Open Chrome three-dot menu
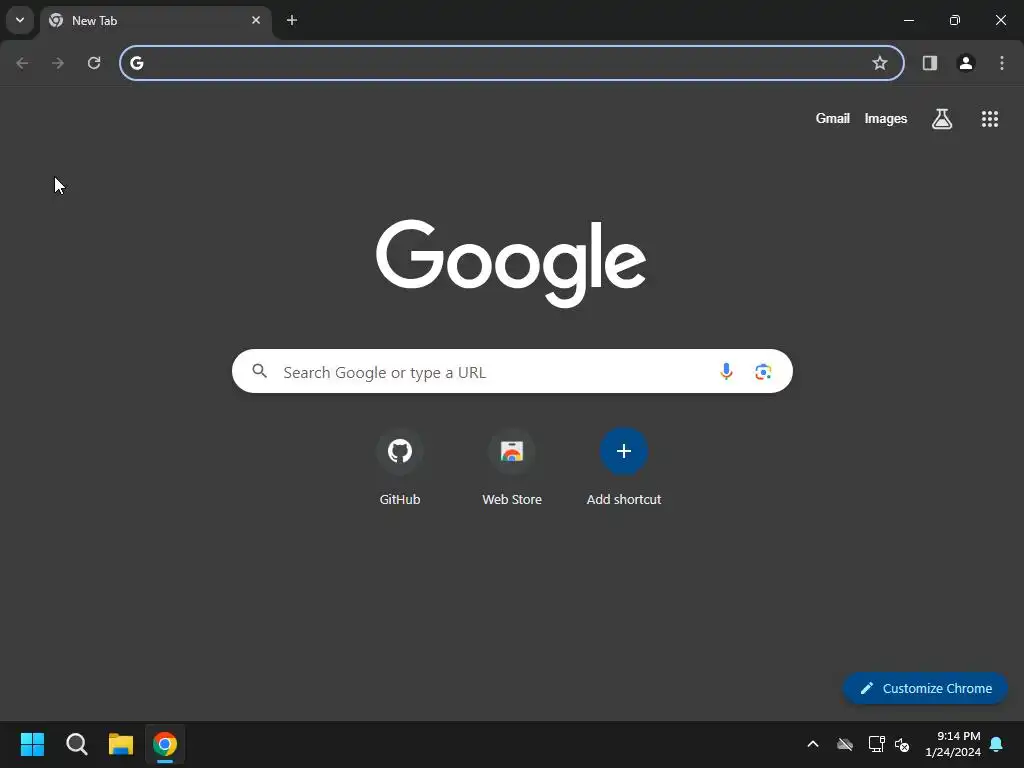The height and width of the screenshot is (768, 1024). click(1002, 63)
